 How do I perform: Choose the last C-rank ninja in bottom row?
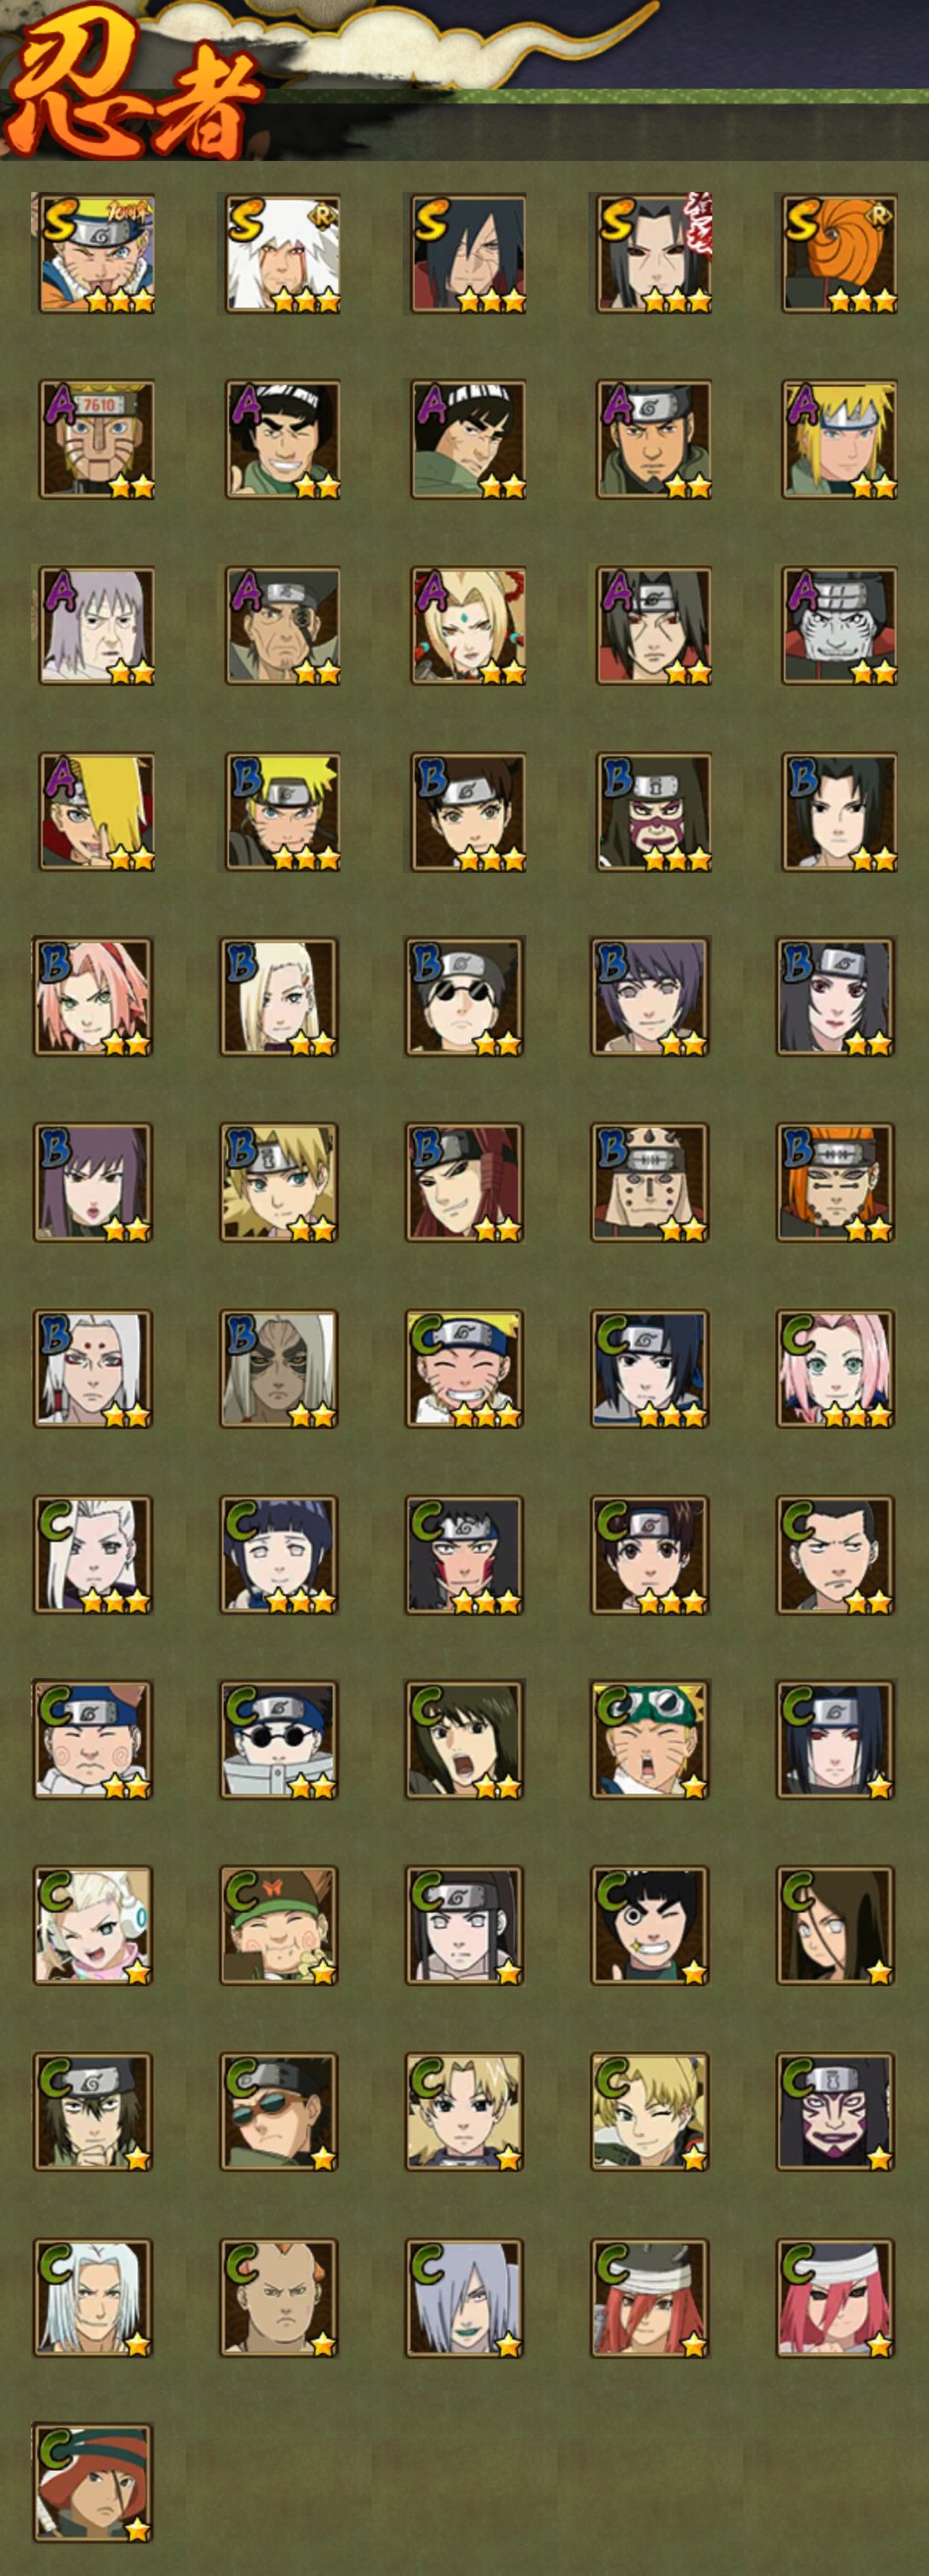click(93, 2483)
